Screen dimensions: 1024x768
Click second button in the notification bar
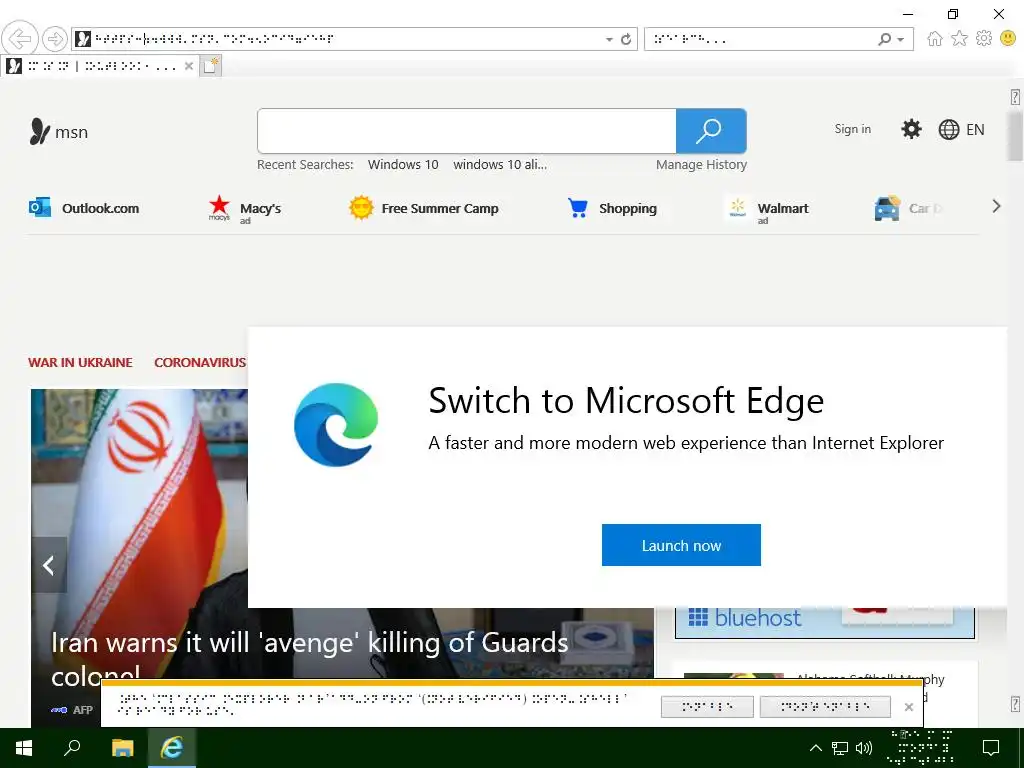click(825, 707)
